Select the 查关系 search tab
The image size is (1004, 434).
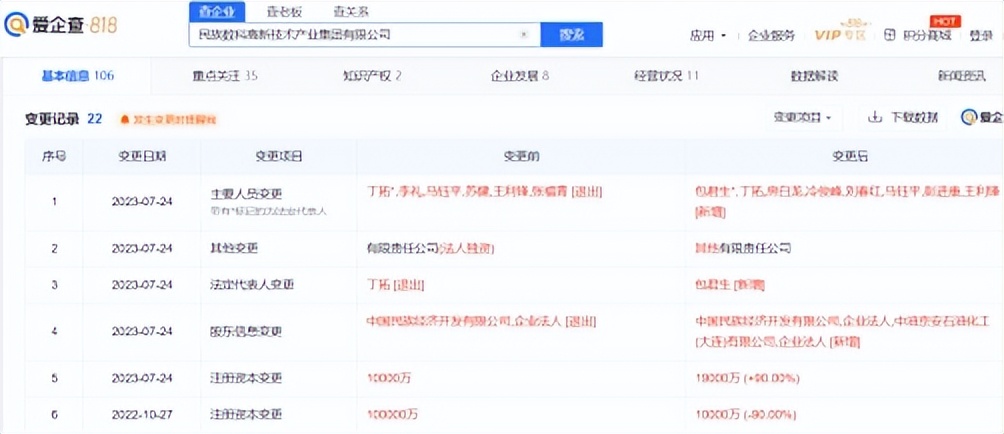pyautogui.click(x=351, y=12)
